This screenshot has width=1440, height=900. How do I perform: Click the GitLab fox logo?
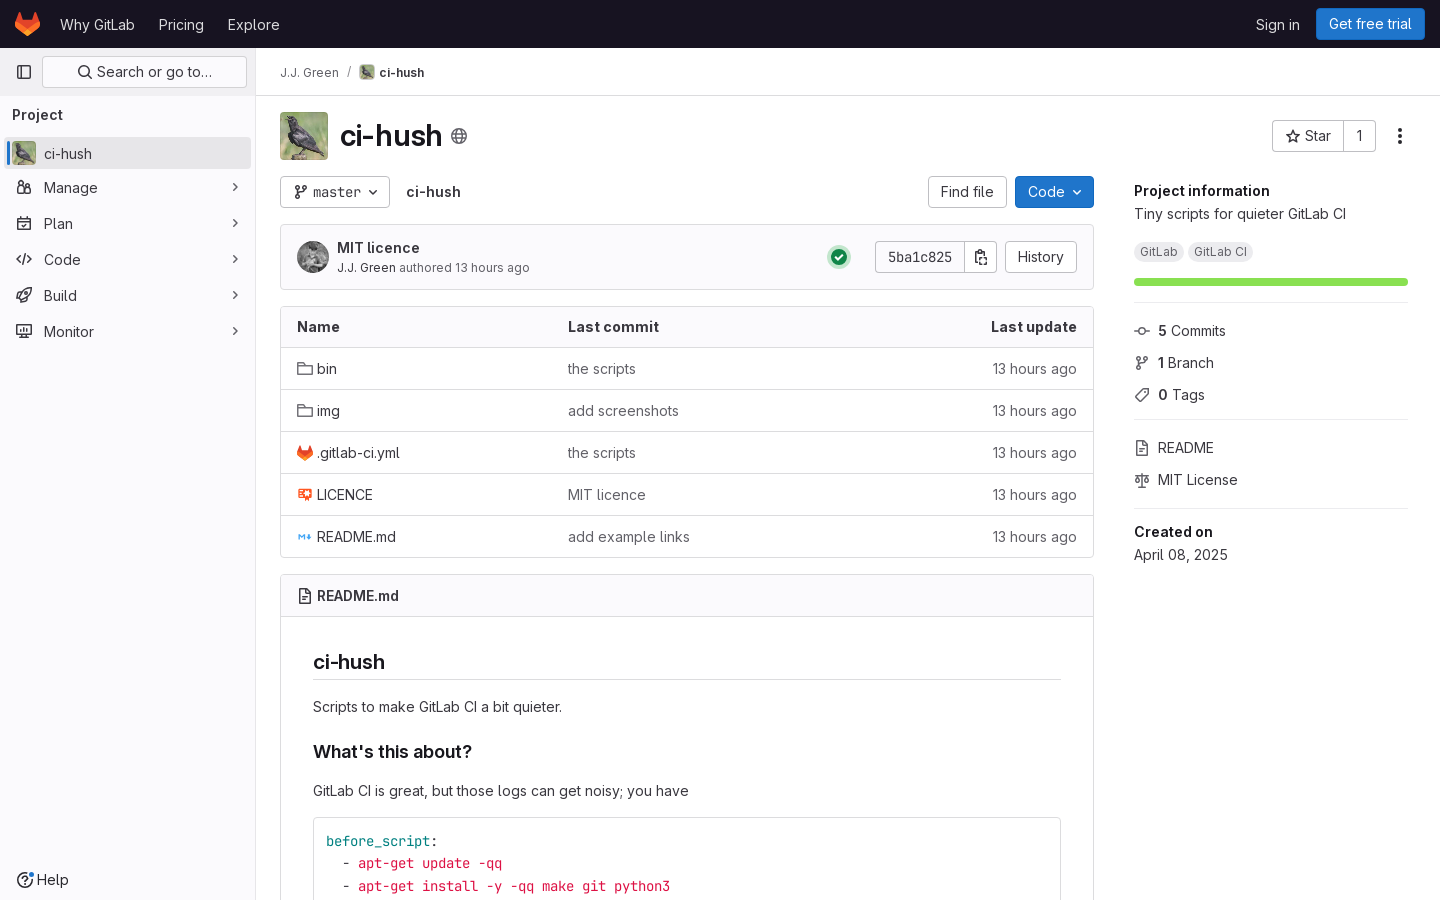(x=27, y=24)
